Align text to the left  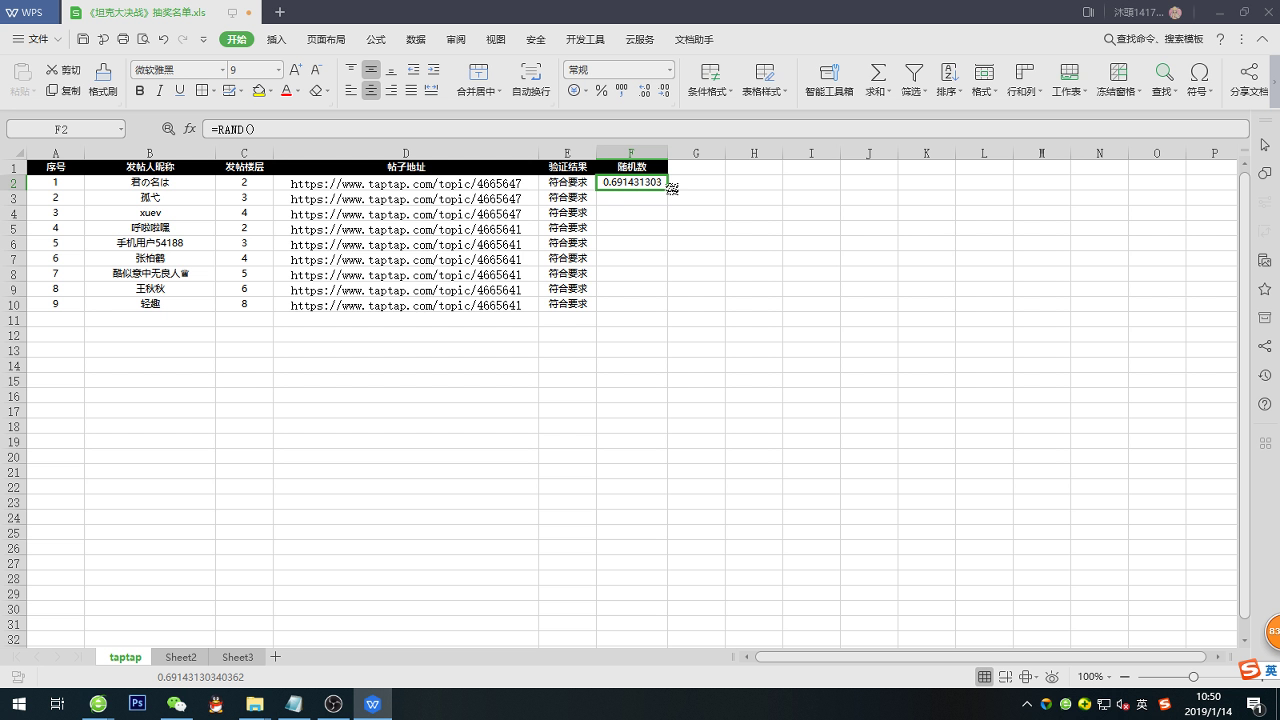351,91
